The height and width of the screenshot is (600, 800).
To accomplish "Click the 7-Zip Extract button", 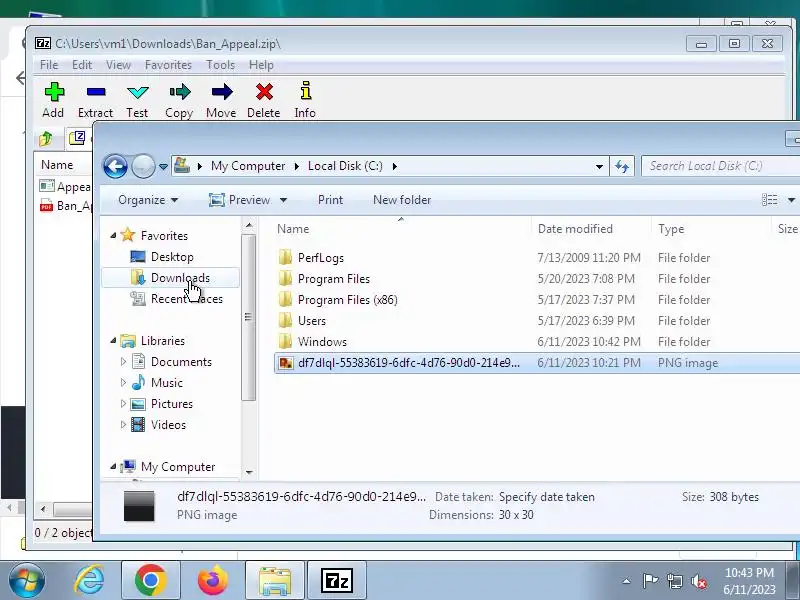I will pyautogui.click(x=95, y=100).
